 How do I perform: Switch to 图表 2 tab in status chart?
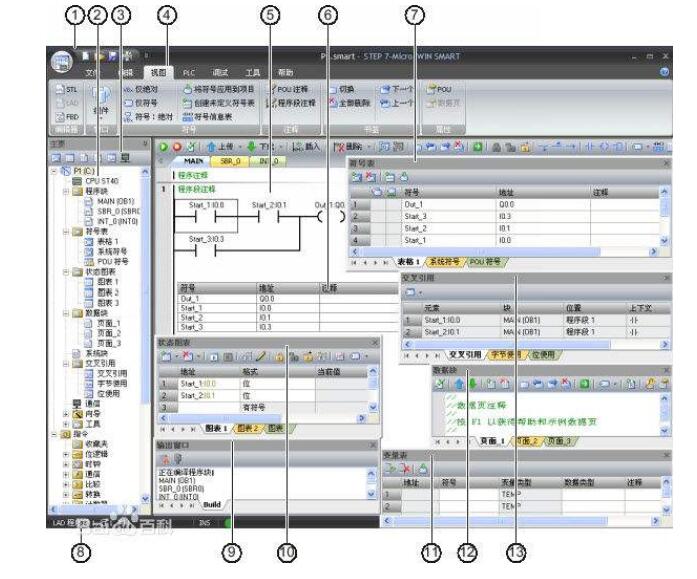point(248,429)
